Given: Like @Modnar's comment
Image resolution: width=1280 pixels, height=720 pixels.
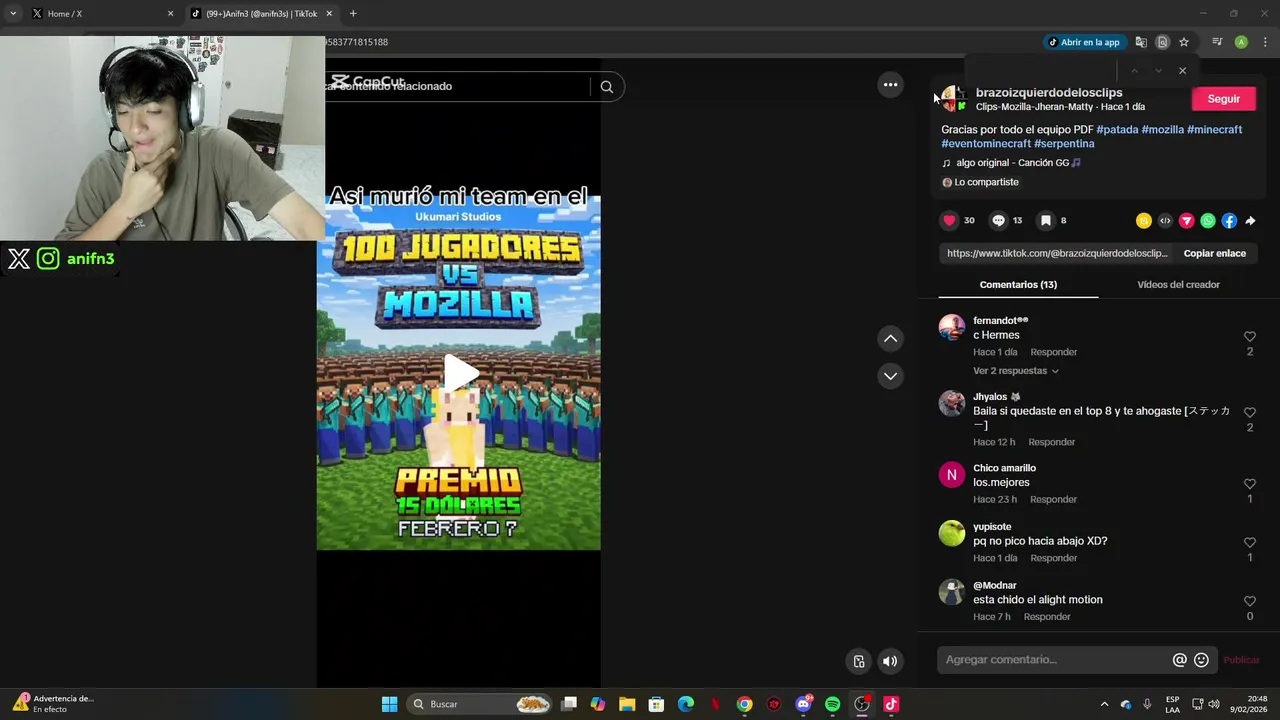Looking at the screenshot, I should click(x=1249, y=602).
